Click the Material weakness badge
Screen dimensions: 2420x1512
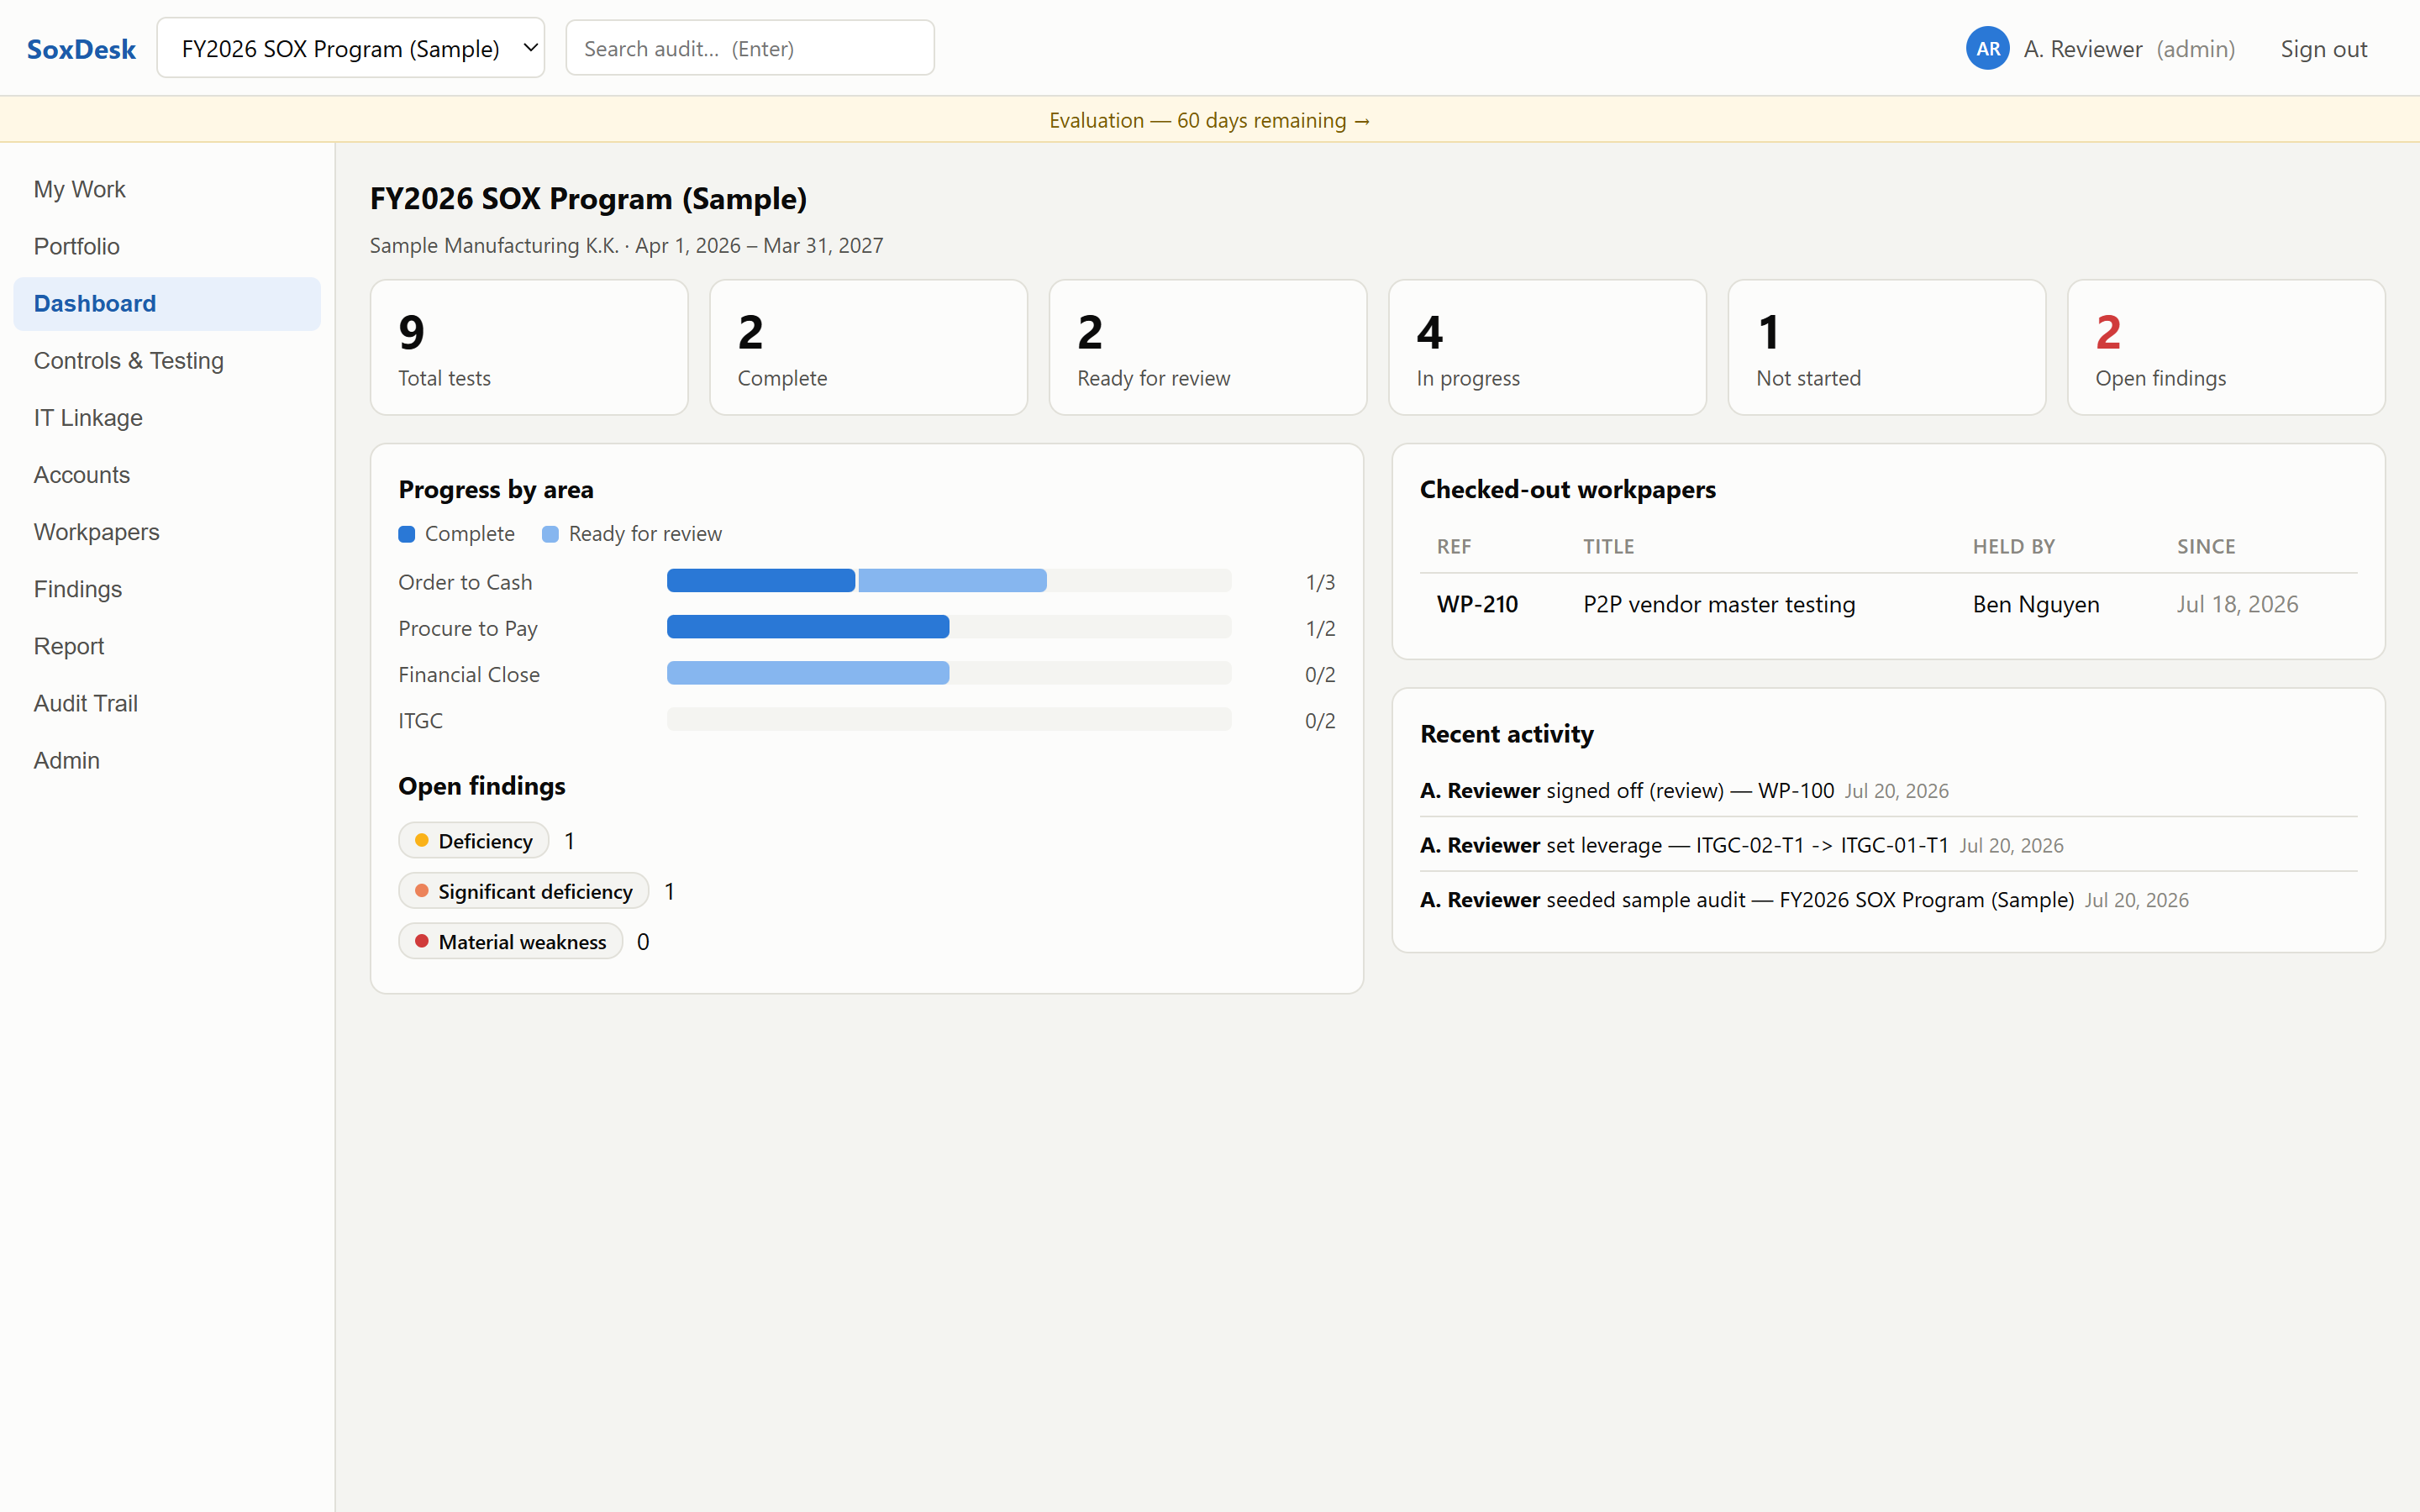tap(511, 942)
